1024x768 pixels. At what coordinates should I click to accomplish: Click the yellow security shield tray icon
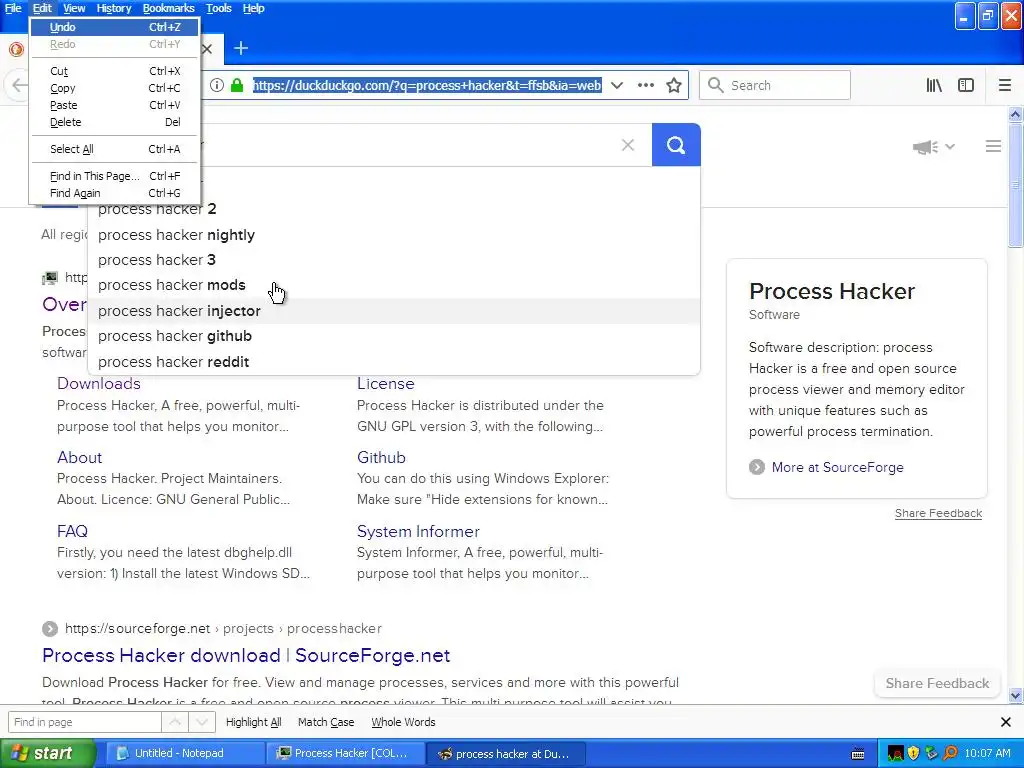(x=913, y=754)
